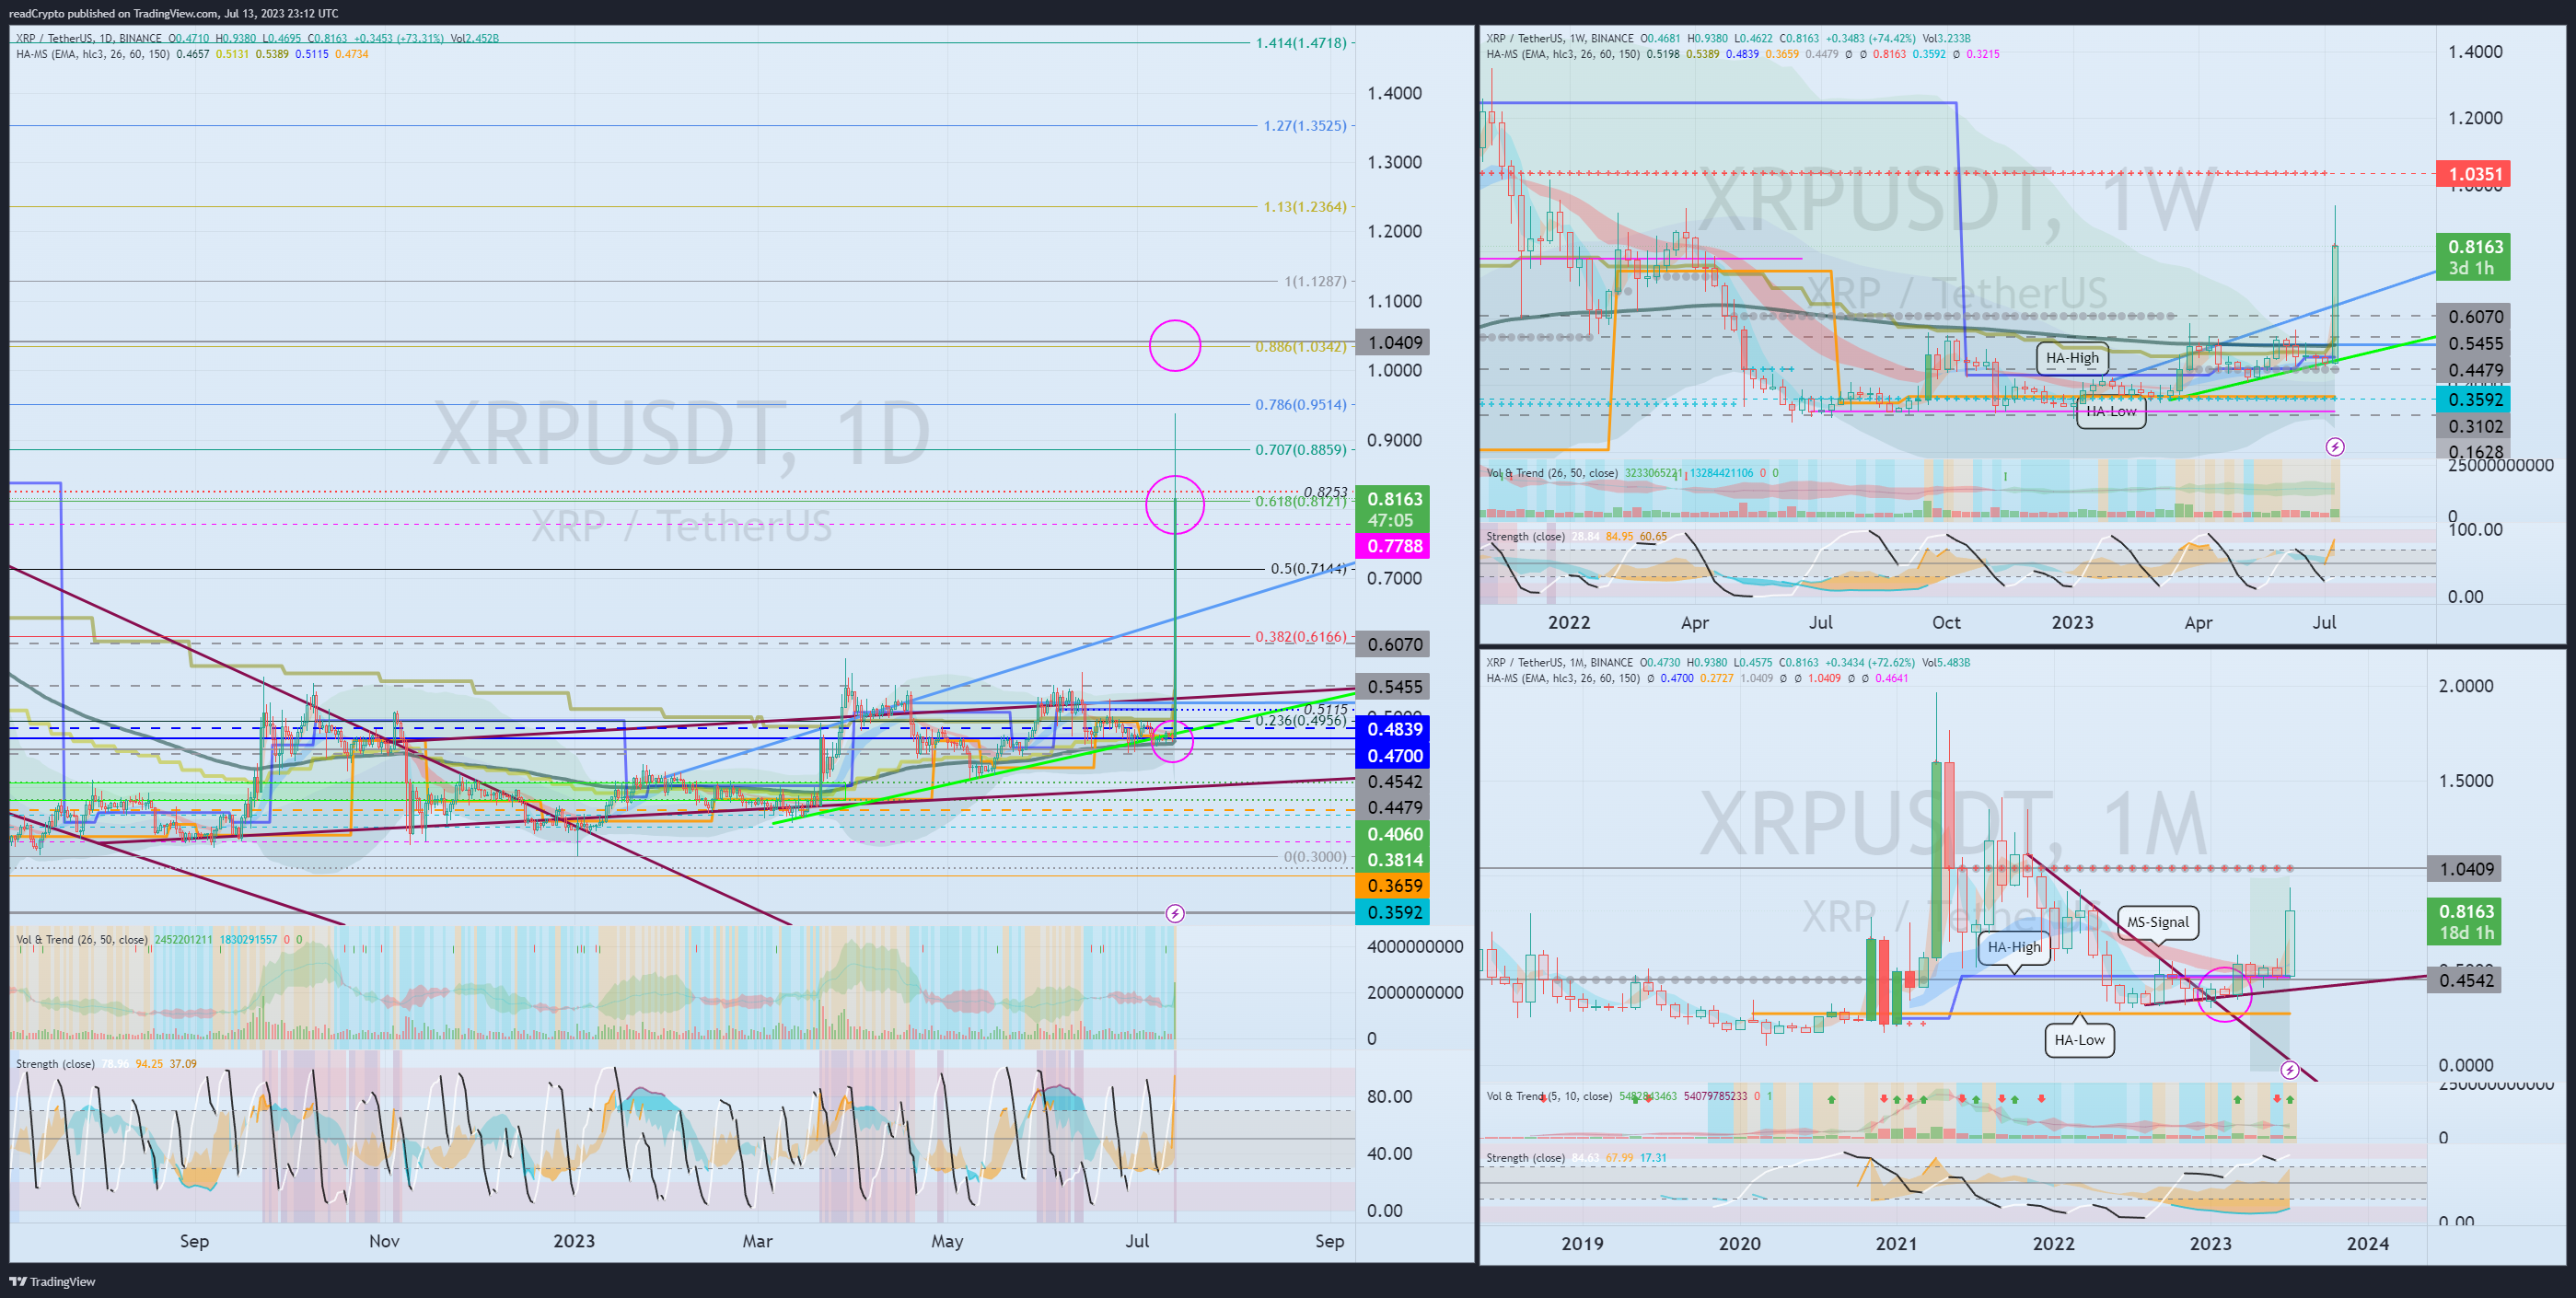Screen dimensions: 2576x1298
Task: Click the Nov label on daily time axis
Action: click(x=384, y=1241)
